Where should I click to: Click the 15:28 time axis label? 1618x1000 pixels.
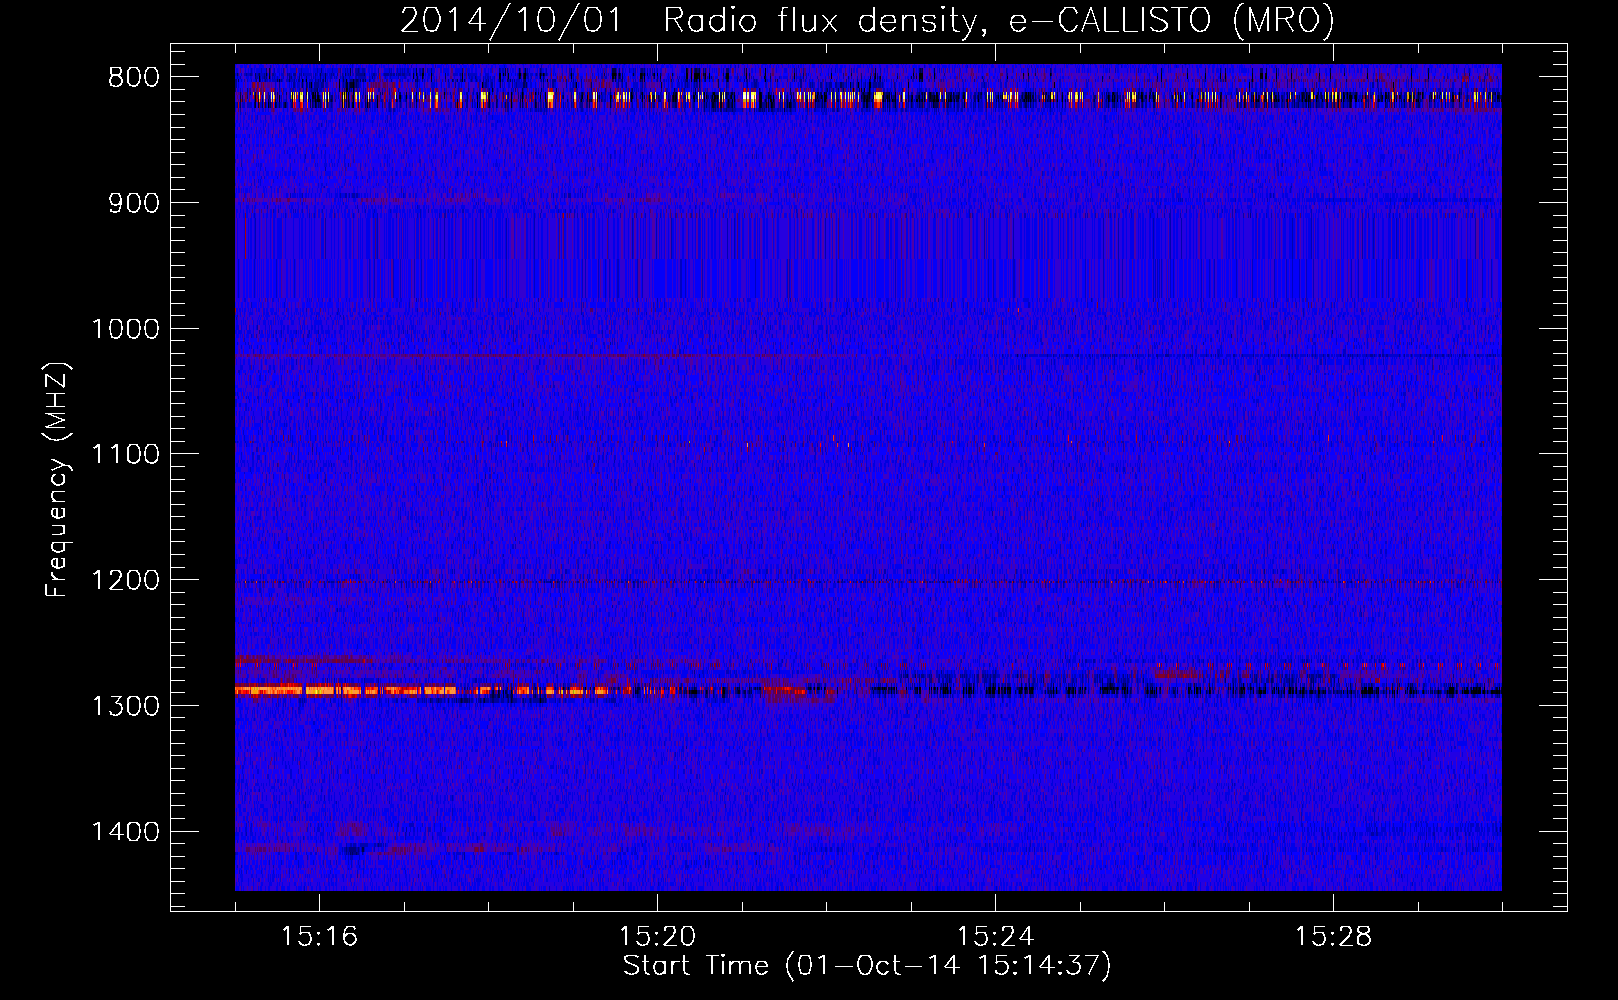pyautogui.click(x=1333, y=937)
